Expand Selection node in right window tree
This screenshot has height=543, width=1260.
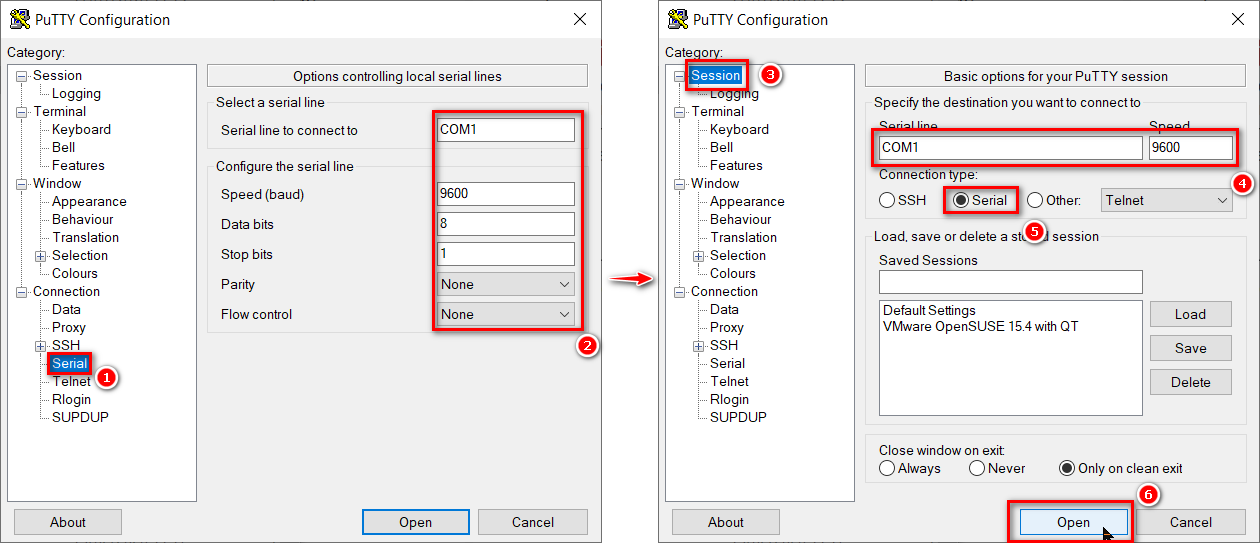[699, 256]
